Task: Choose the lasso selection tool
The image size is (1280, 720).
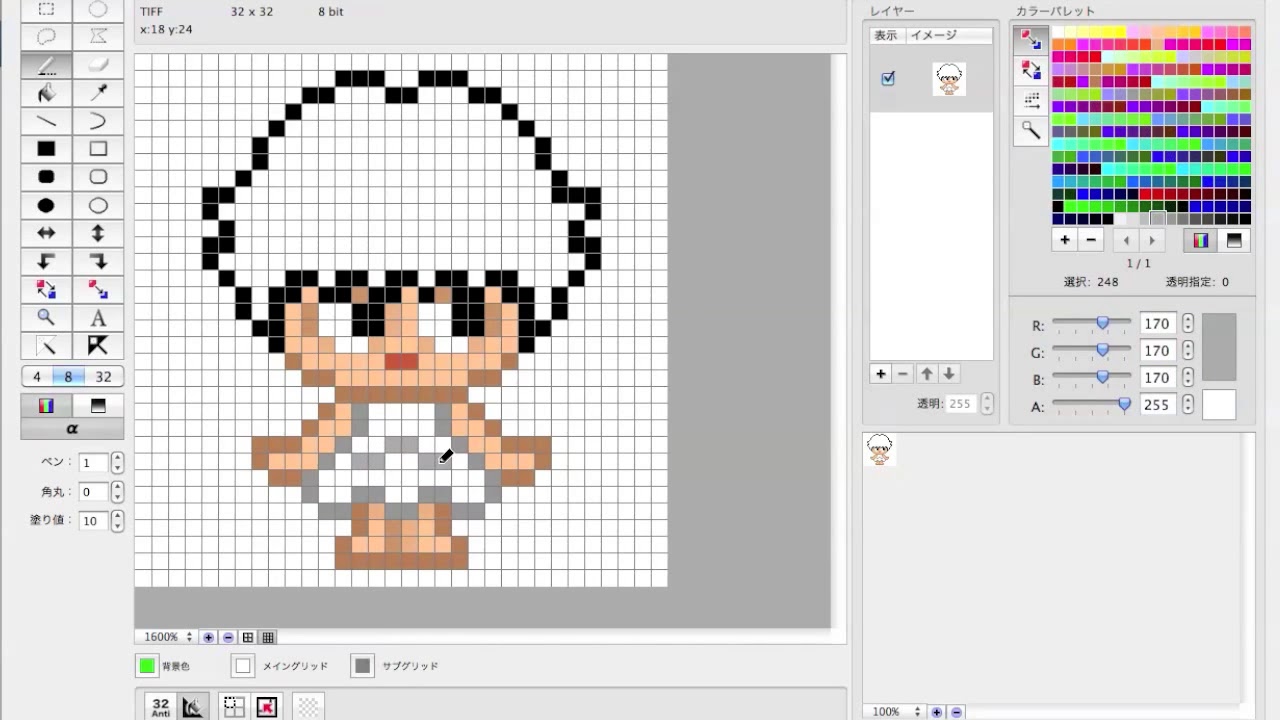Action: click(x=46, y=37)
